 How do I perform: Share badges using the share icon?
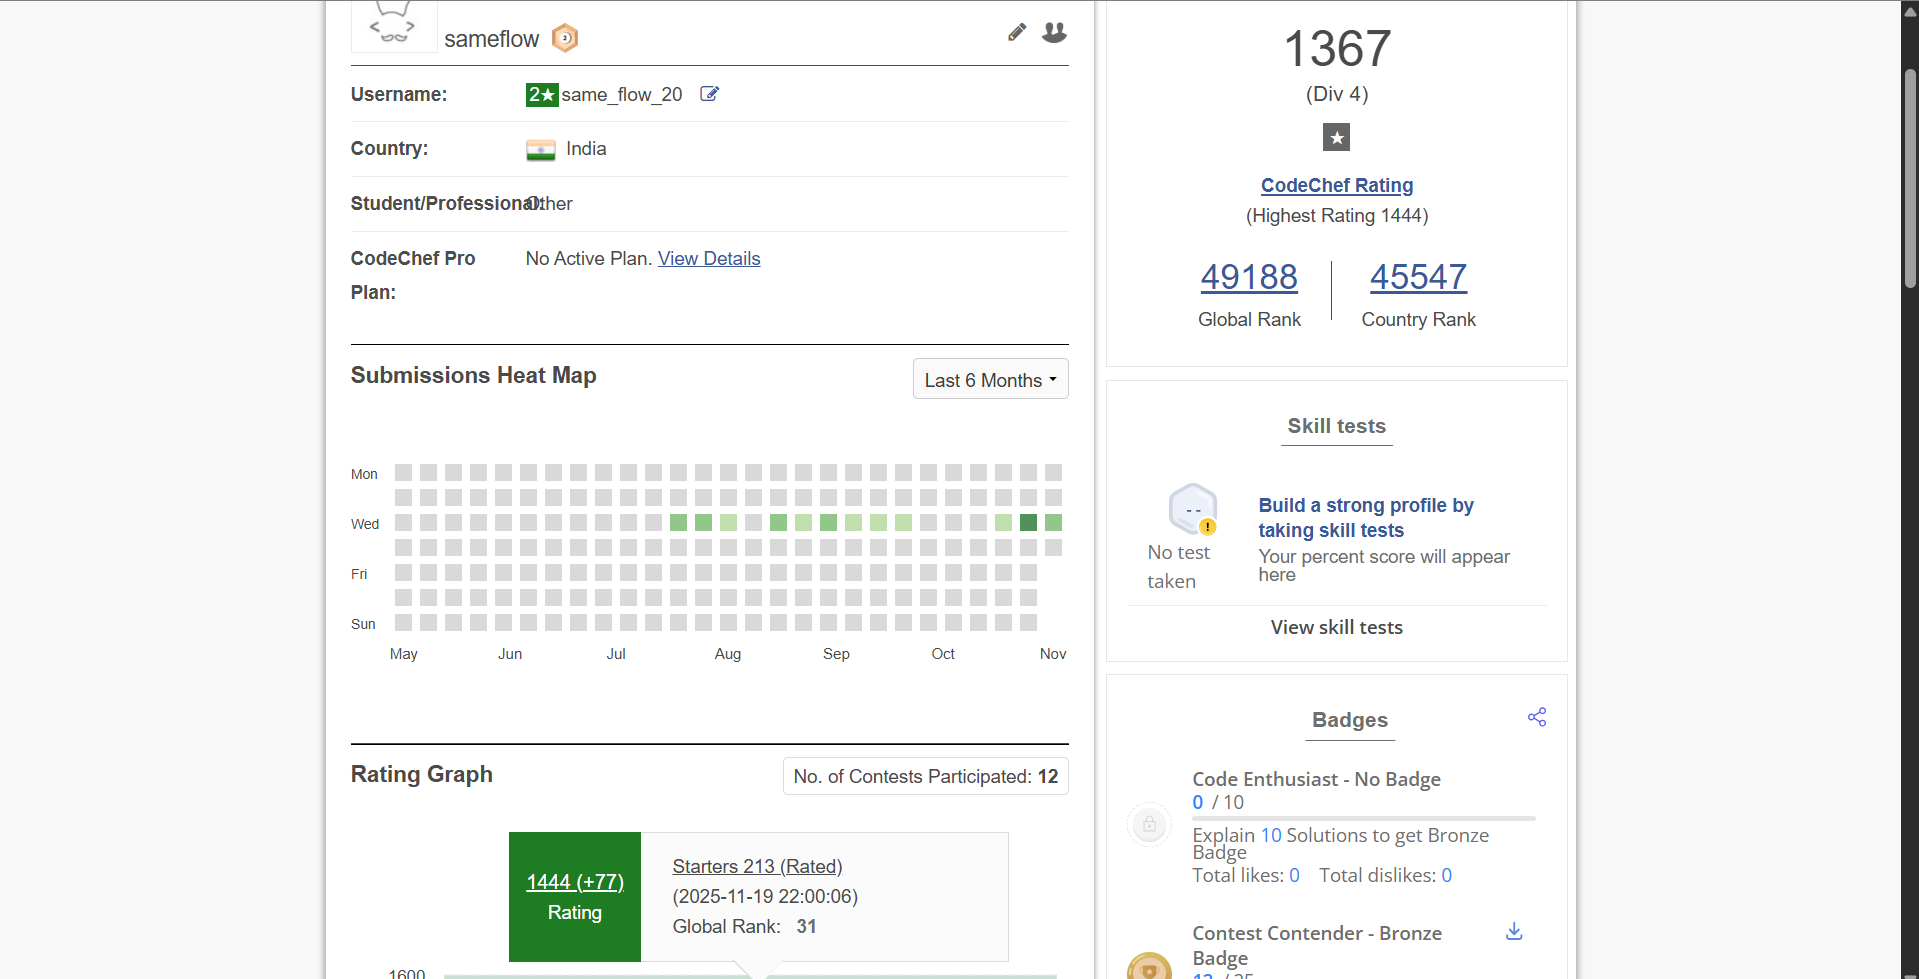pyautogui.click(x=1537, y=717)
